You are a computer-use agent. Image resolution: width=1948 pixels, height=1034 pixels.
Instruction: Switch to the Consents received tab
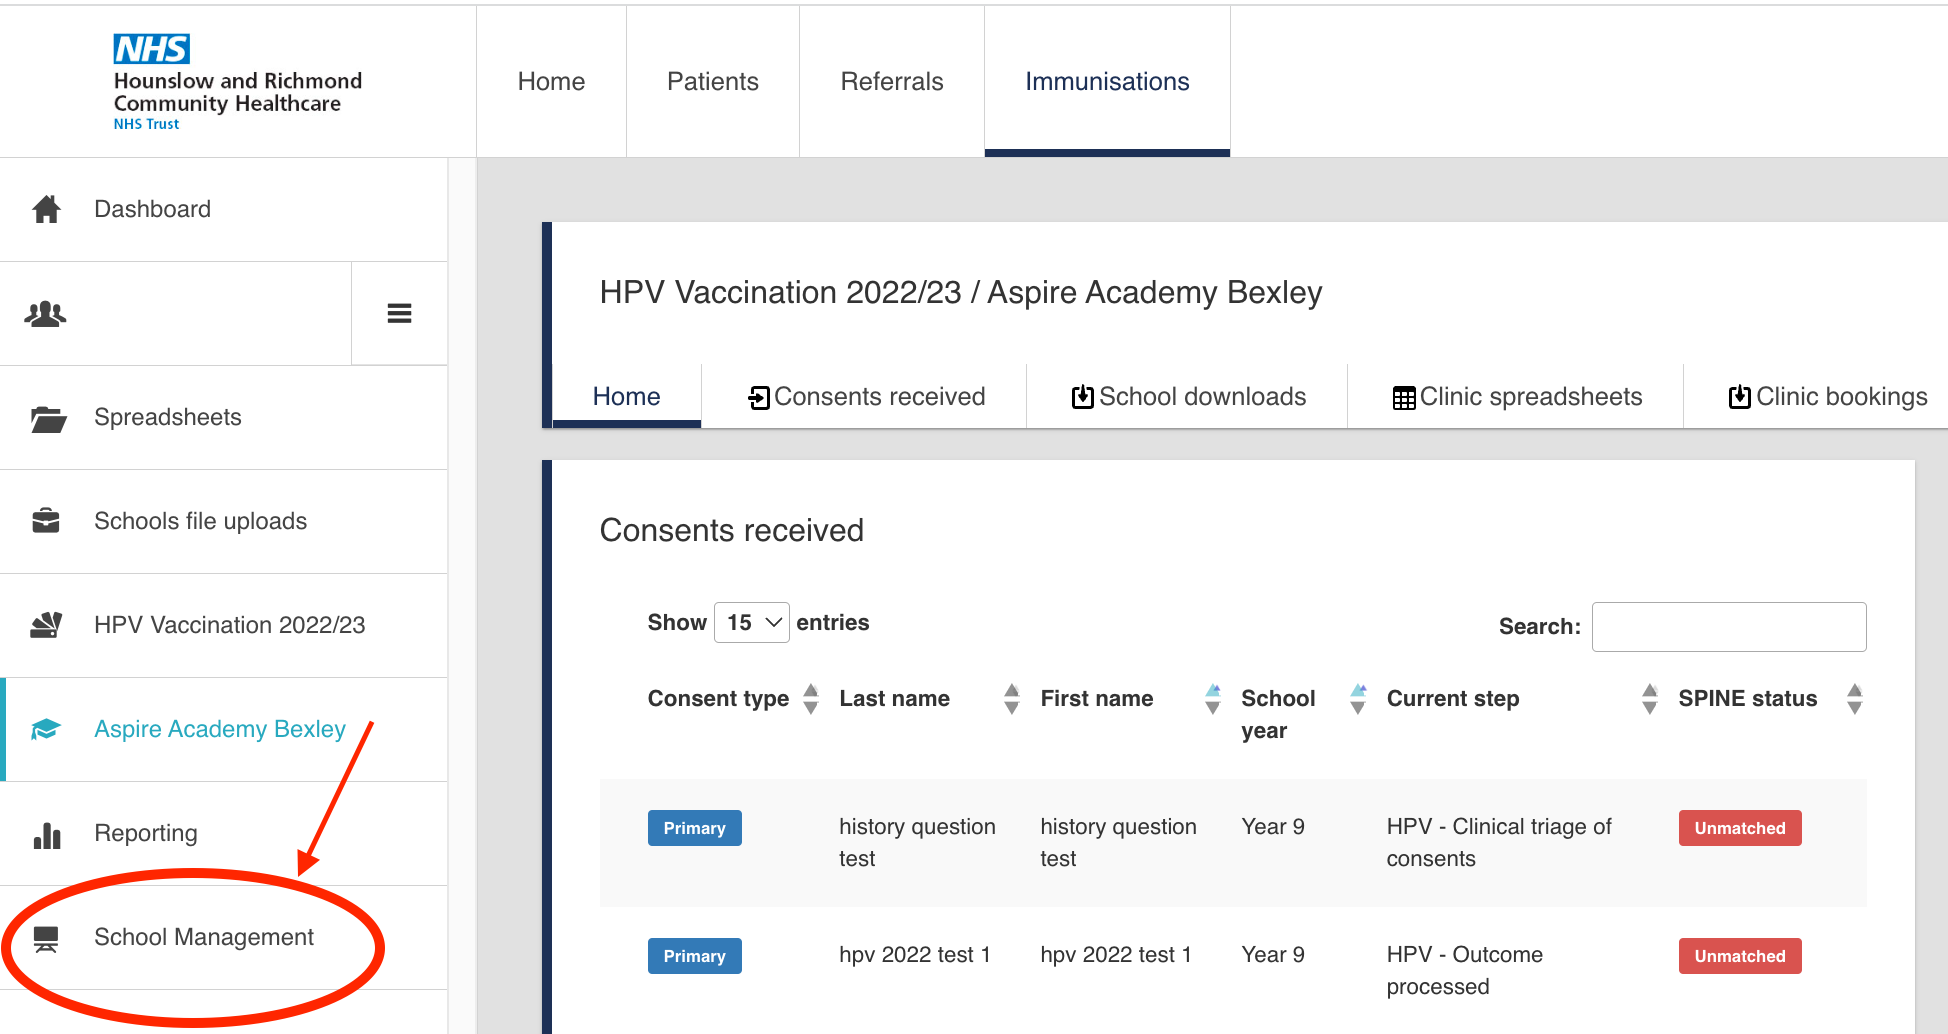pos(866,397)
